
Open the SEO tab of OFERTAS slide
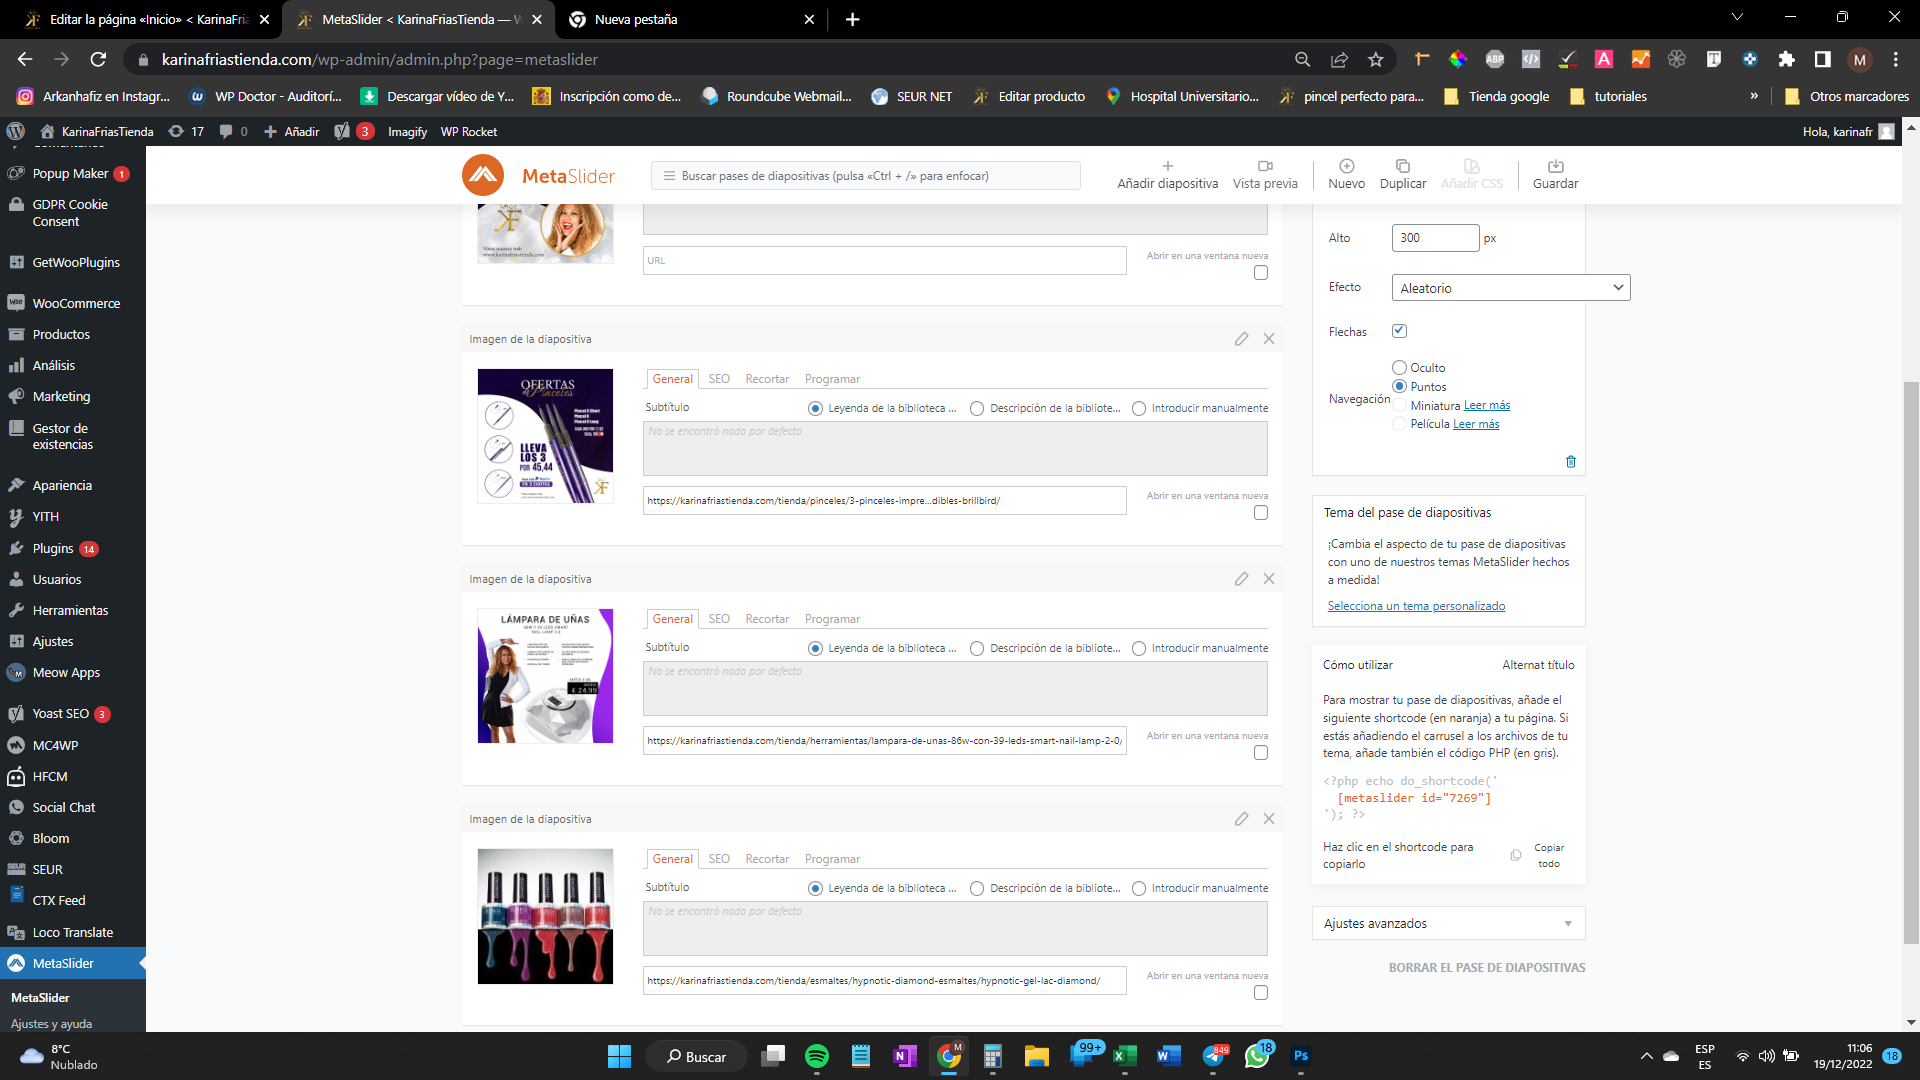719,379
